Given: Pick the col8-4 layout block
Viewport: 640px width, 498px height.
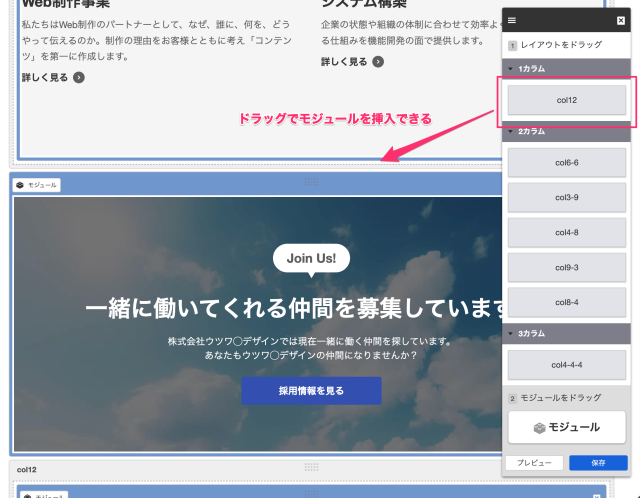Looking at the screenshot, I should tap(566, 301).
